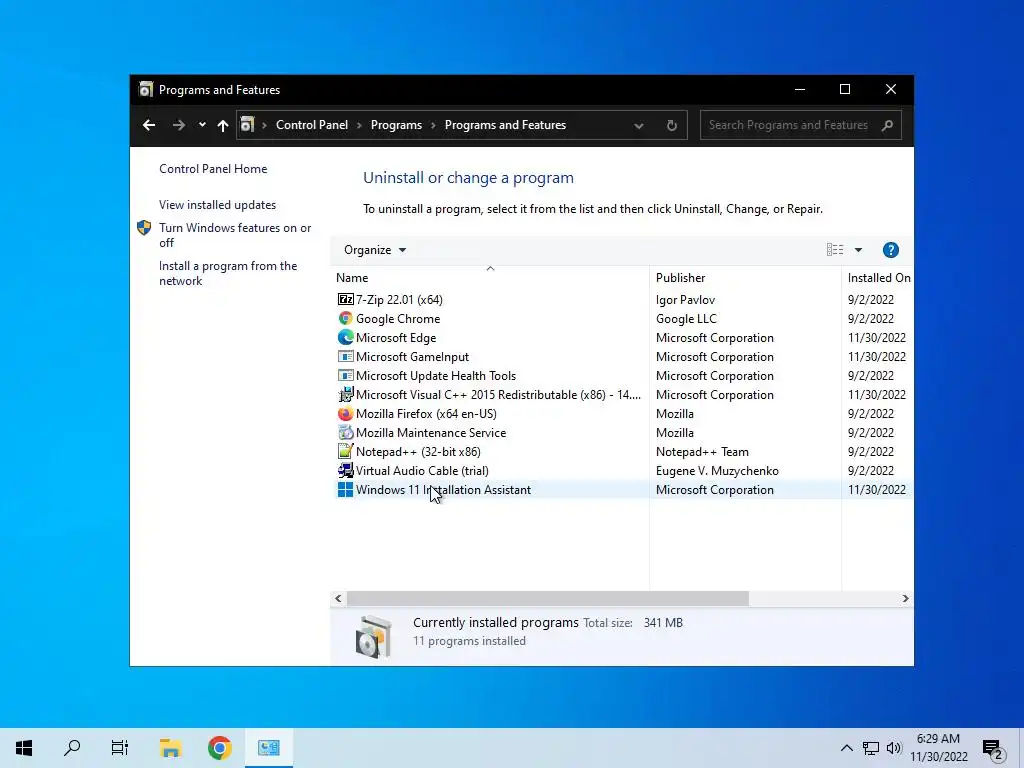Open File Explorer from the taskbar
This screenshot has height=768, width=1024.
pos(170,748)
